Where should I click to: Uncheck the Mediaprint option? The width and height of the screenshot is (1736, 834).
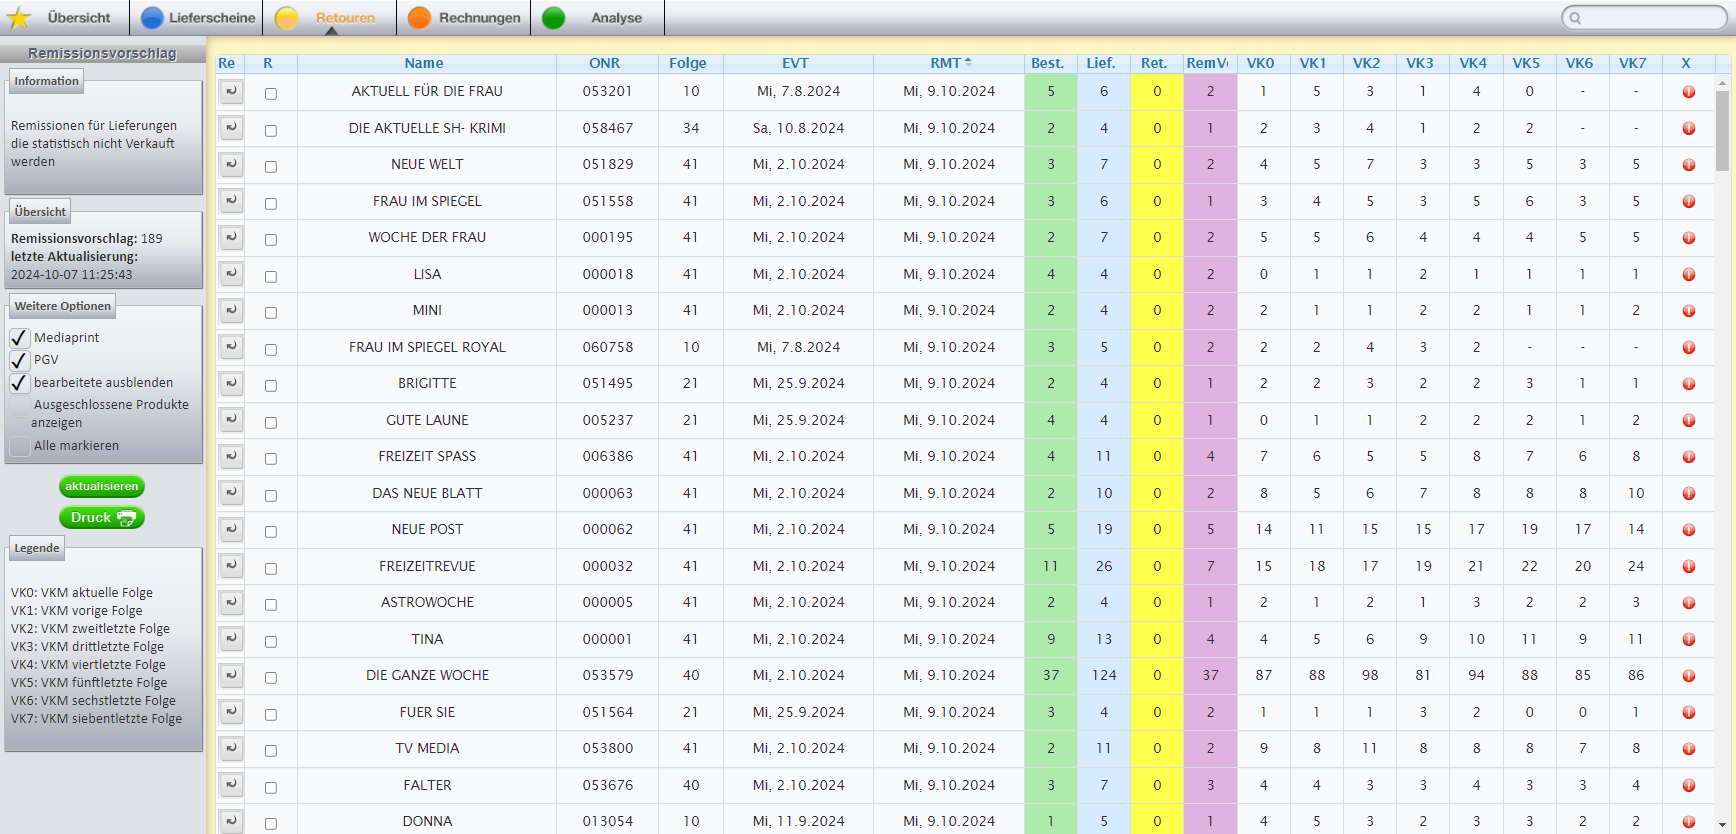[x=19, y=338]
